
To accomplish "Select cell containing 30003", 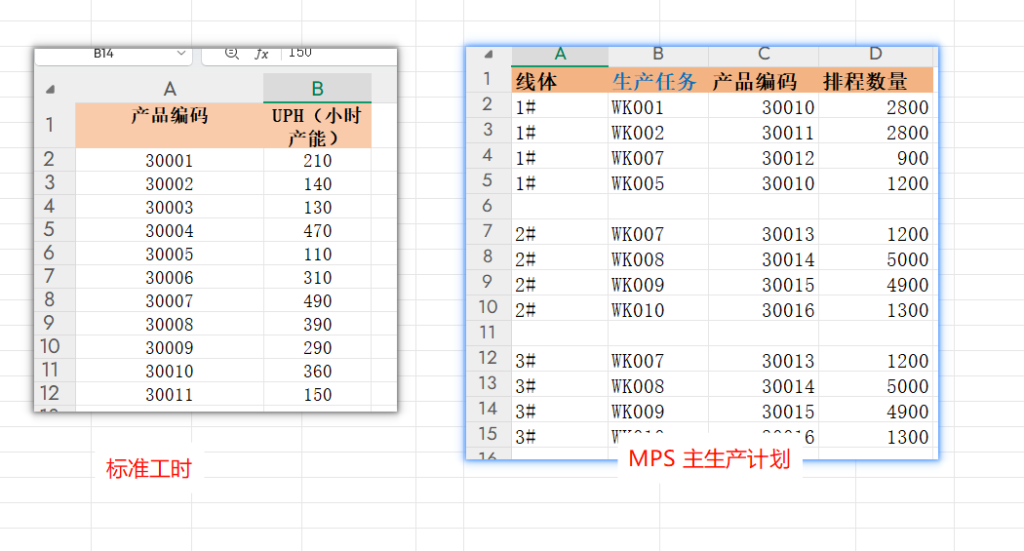I will 170,207.
